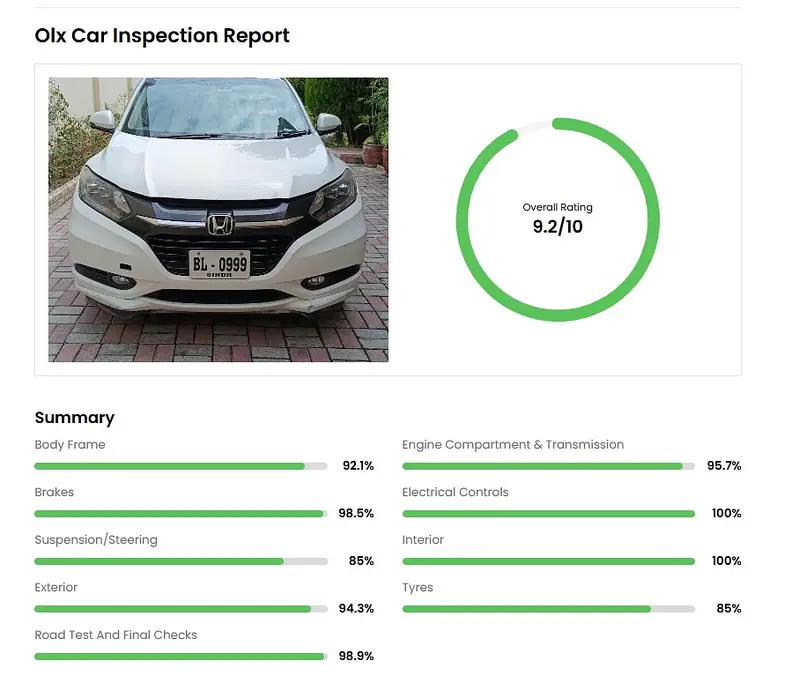The width and height of the screenshot is (799, 698).
Task: Open the Road Test And Final Checks label
Action: click(x=116, y=635)
